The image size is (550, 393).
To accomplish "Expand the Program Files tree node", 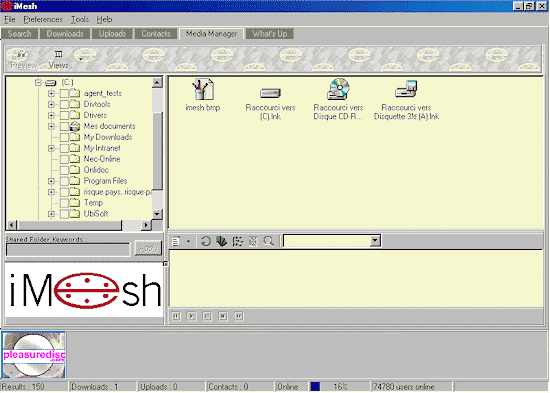I will pyautogui.click(x=51, y=181).
